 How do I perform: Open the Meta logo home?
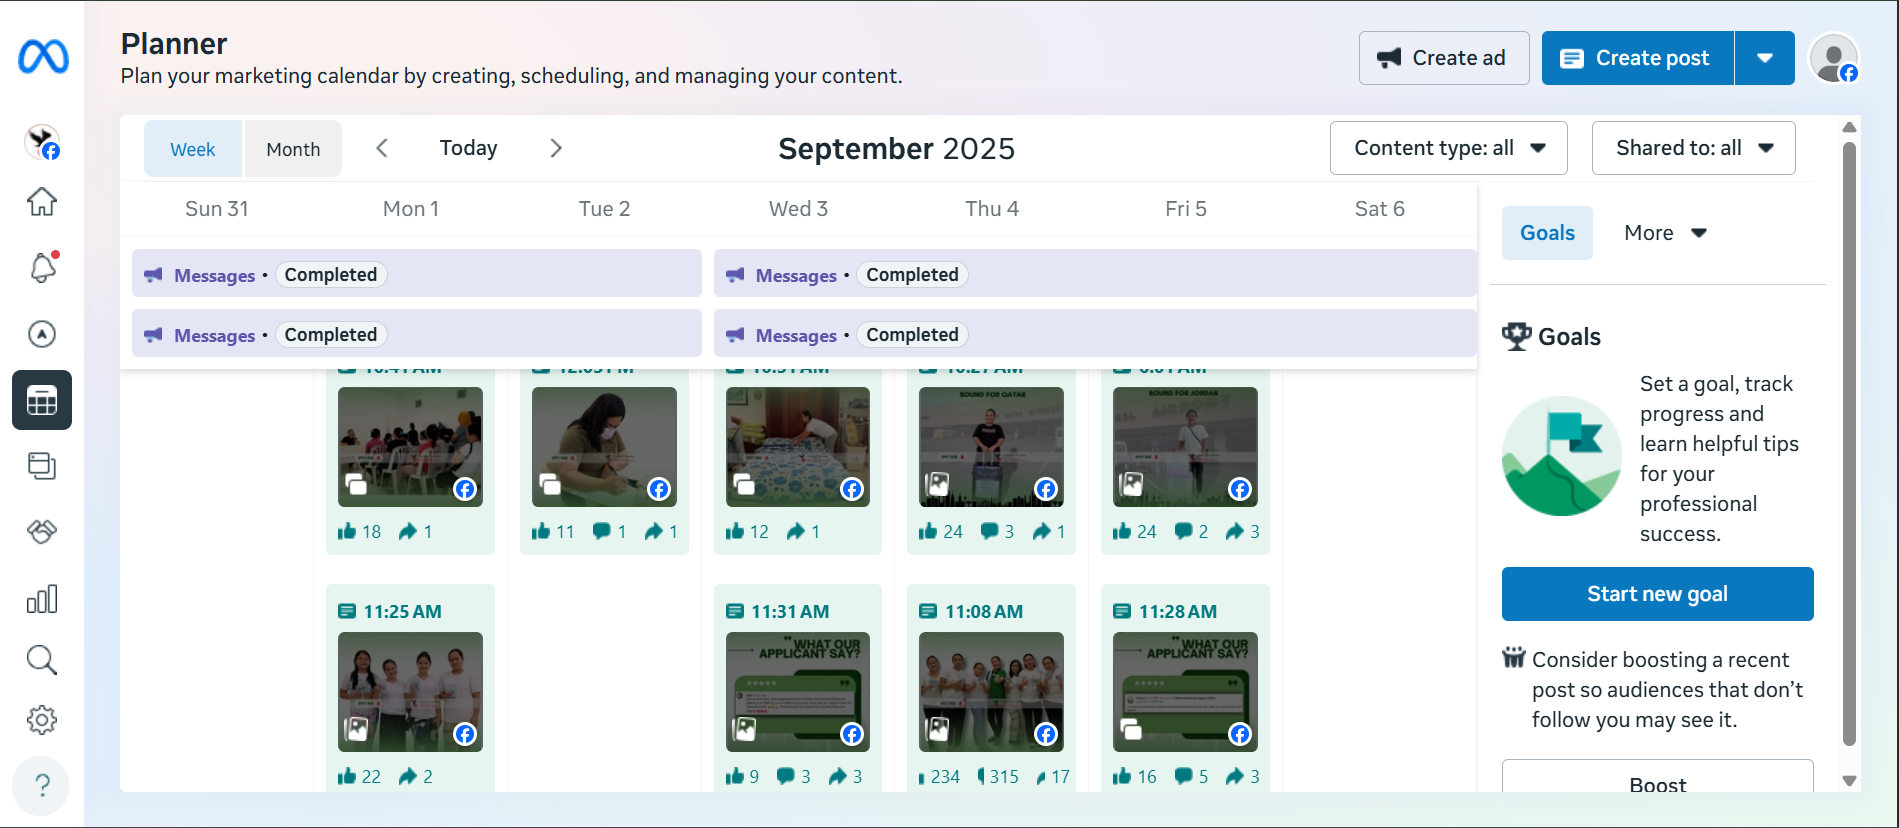43,57
